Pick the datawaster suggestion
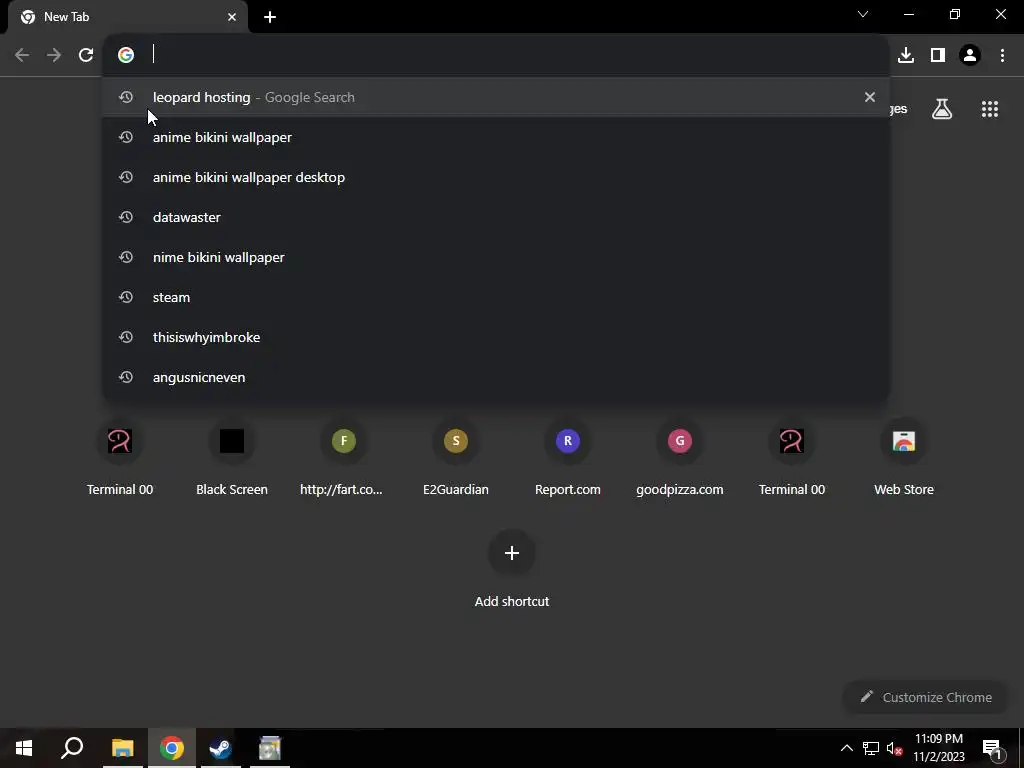The image size is (1024, 768). (496, 217)
